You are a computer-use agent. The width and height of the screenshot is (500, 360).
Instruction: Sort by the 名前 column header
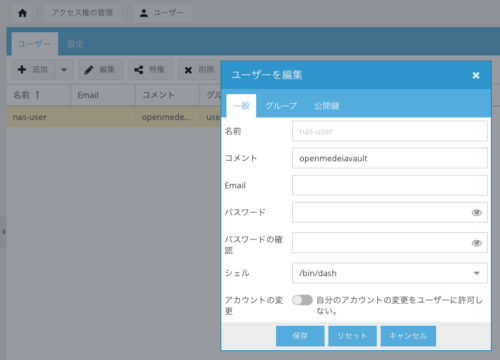click(38, 95)
